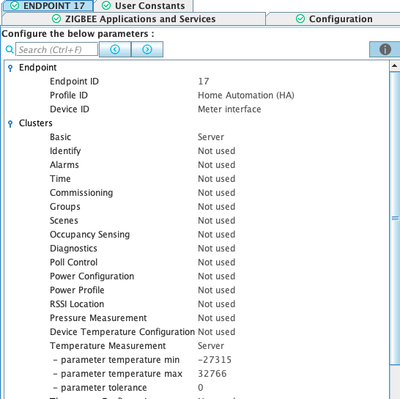This screenshot has height=399, width=400.
Task: Change RSSI Location Not used value
Action: tap(217, 304)
